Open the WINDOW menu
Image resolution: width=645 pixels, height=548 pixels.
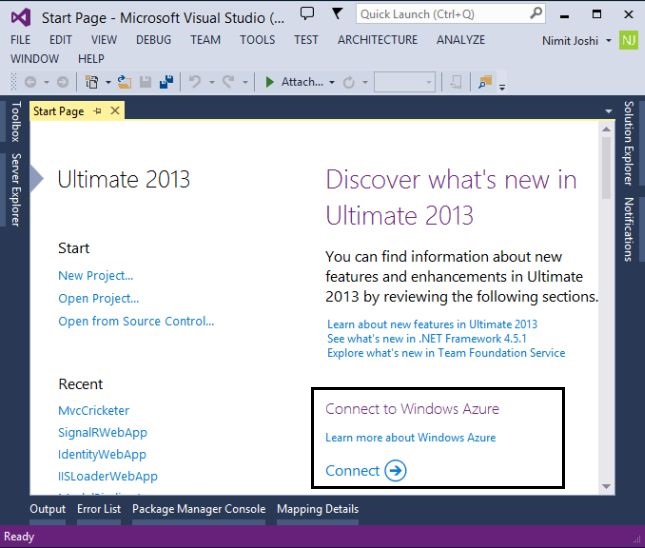click(x=35, y=59)
